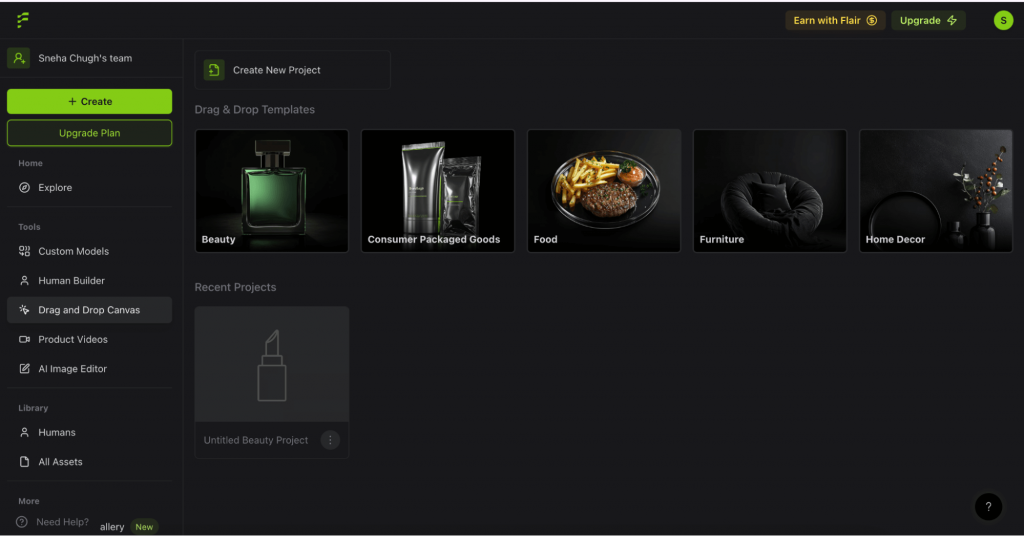Open Sneha Chugh's team switcher
This screenshot has width=1024, height=536.
coord(85,58)
